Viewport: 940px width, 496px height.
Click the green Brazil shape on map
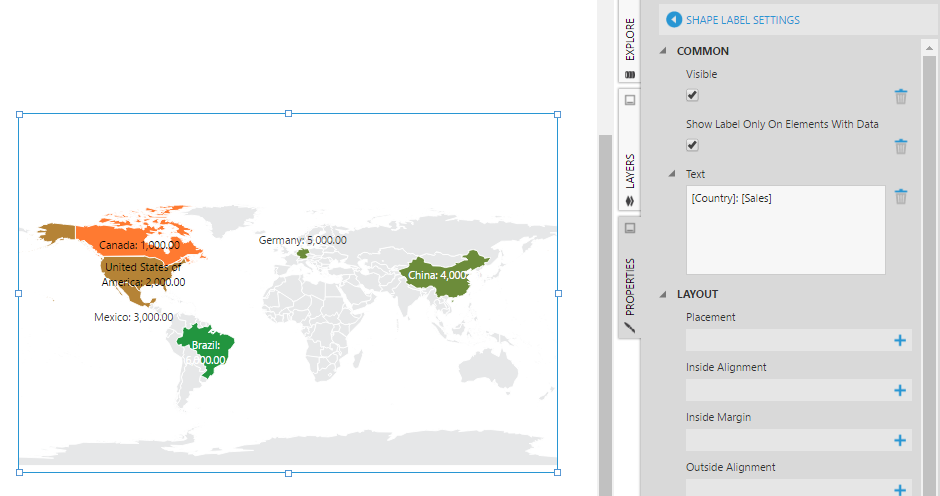pos(212,352)
